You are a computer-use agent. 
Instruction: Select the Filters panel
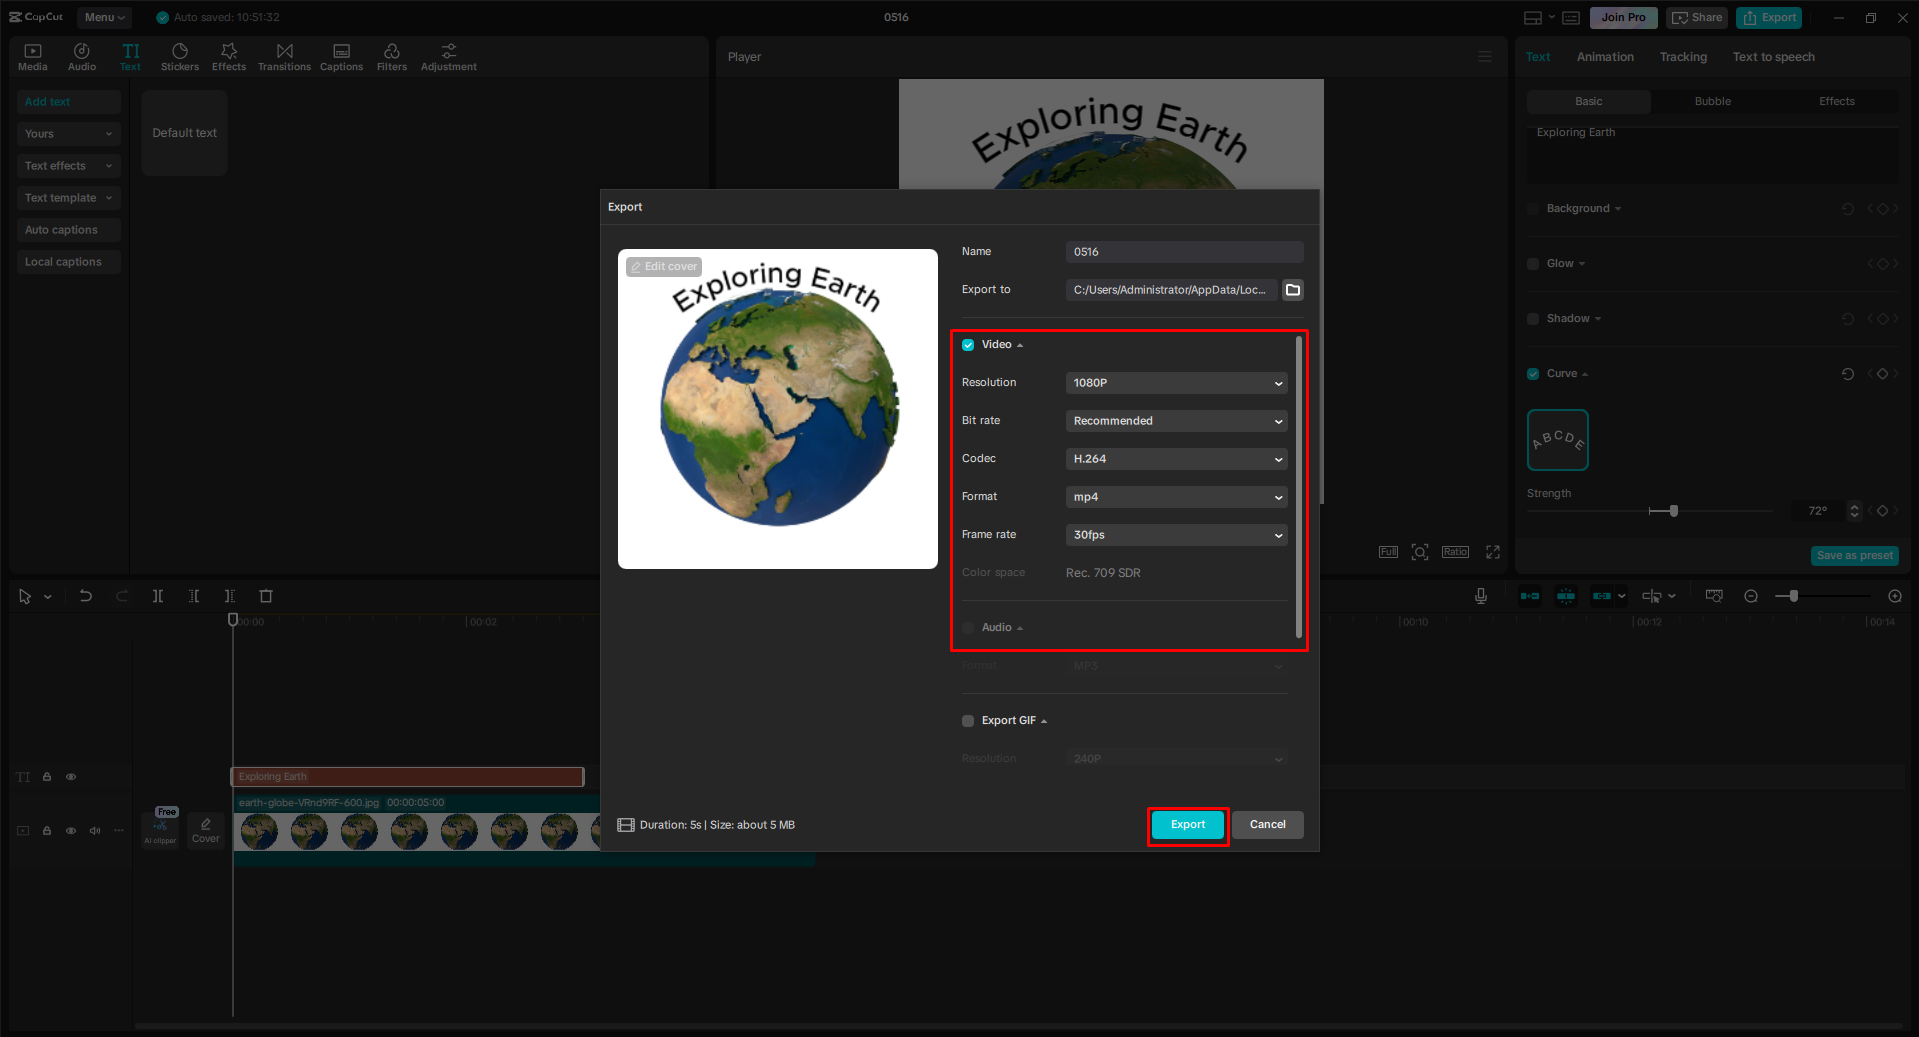tap(391, 56)
